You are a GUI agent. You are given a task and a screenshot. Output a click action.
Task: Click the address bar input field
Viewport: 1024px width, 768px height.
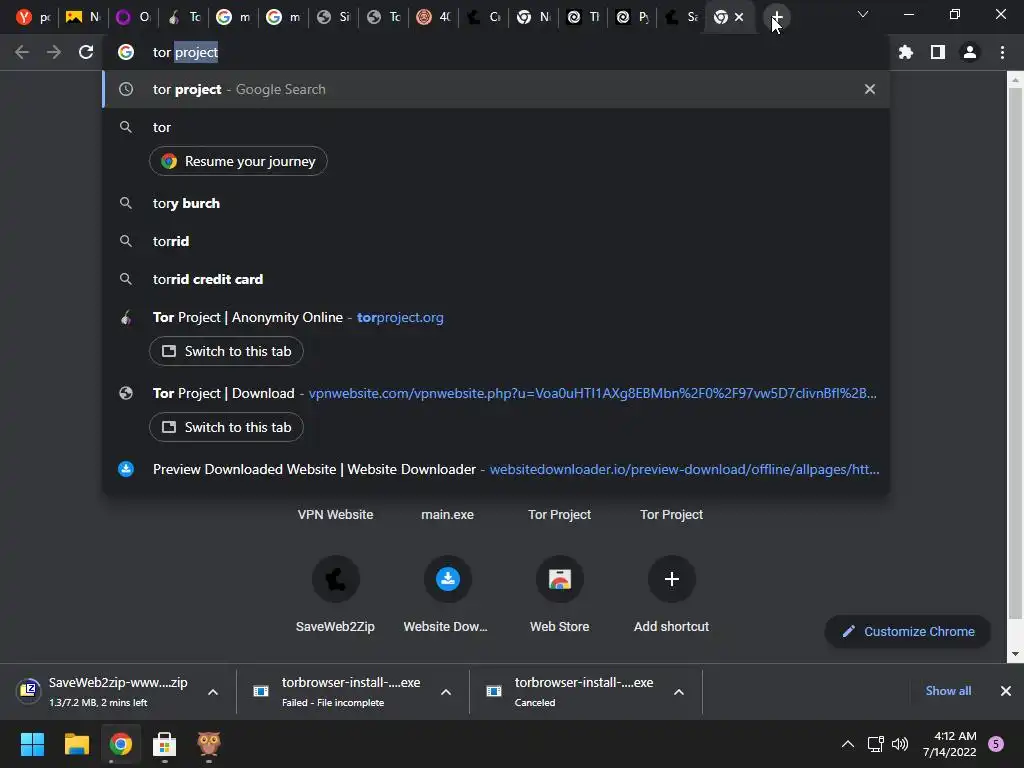click(x=496, y=52)
